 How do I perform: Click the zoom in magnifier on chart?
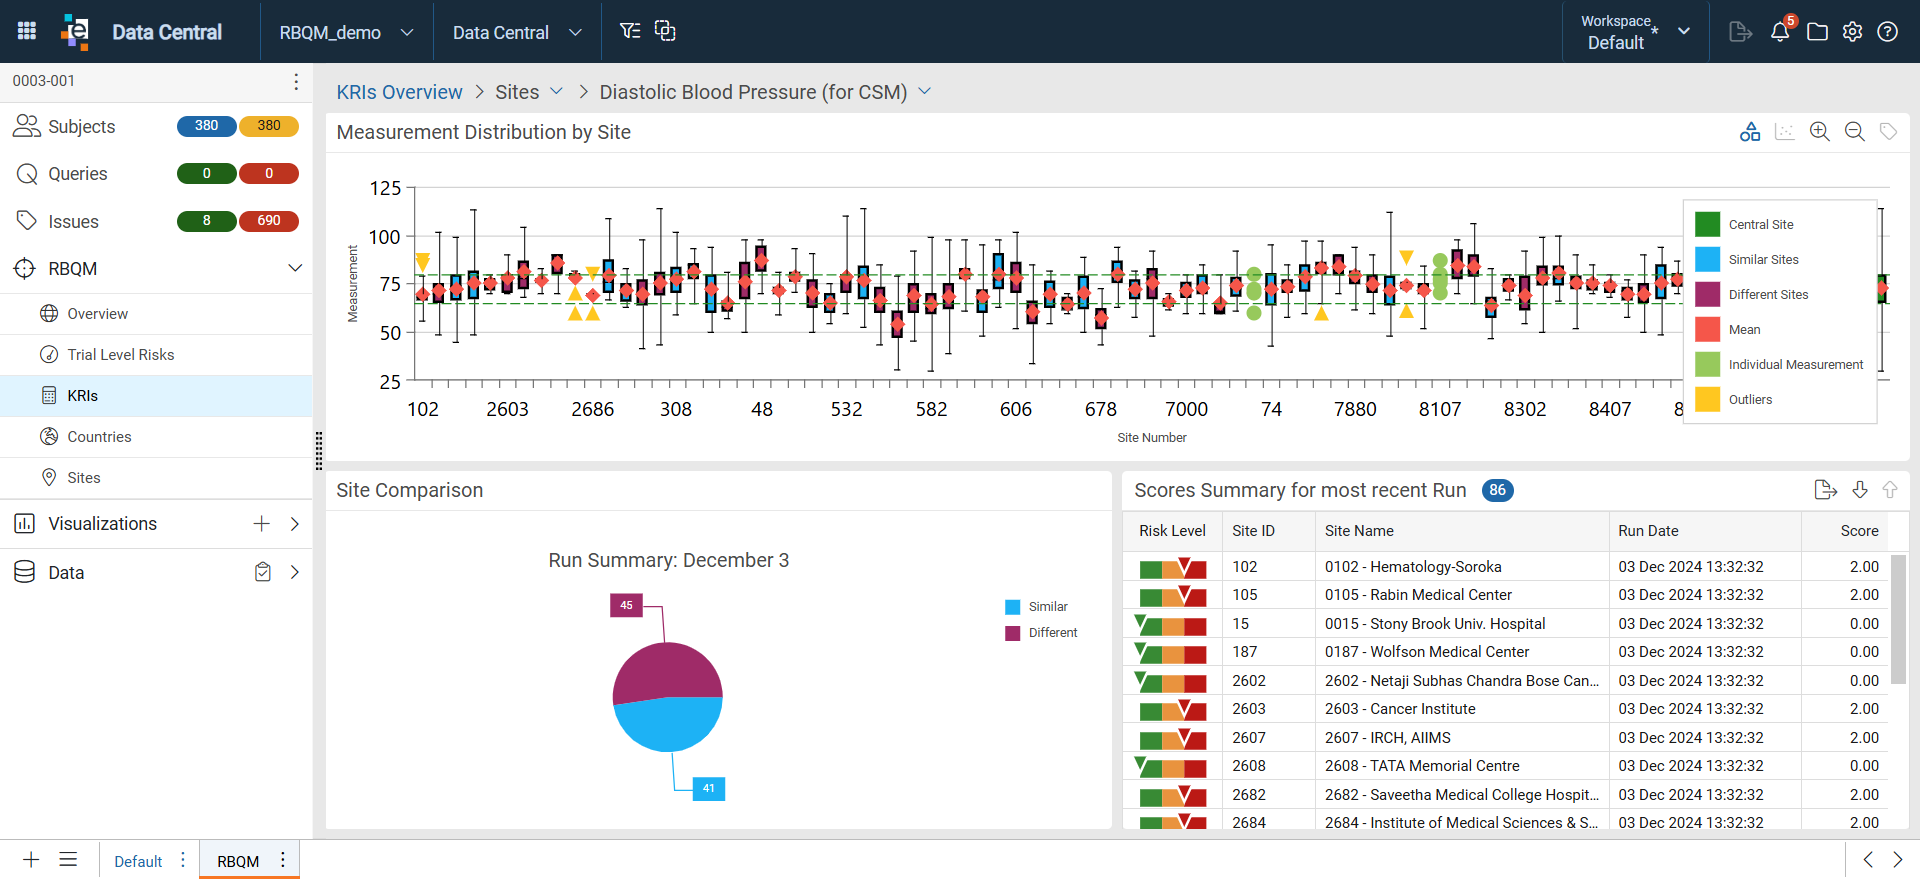pyautogui.click(x=1819, y=132)
